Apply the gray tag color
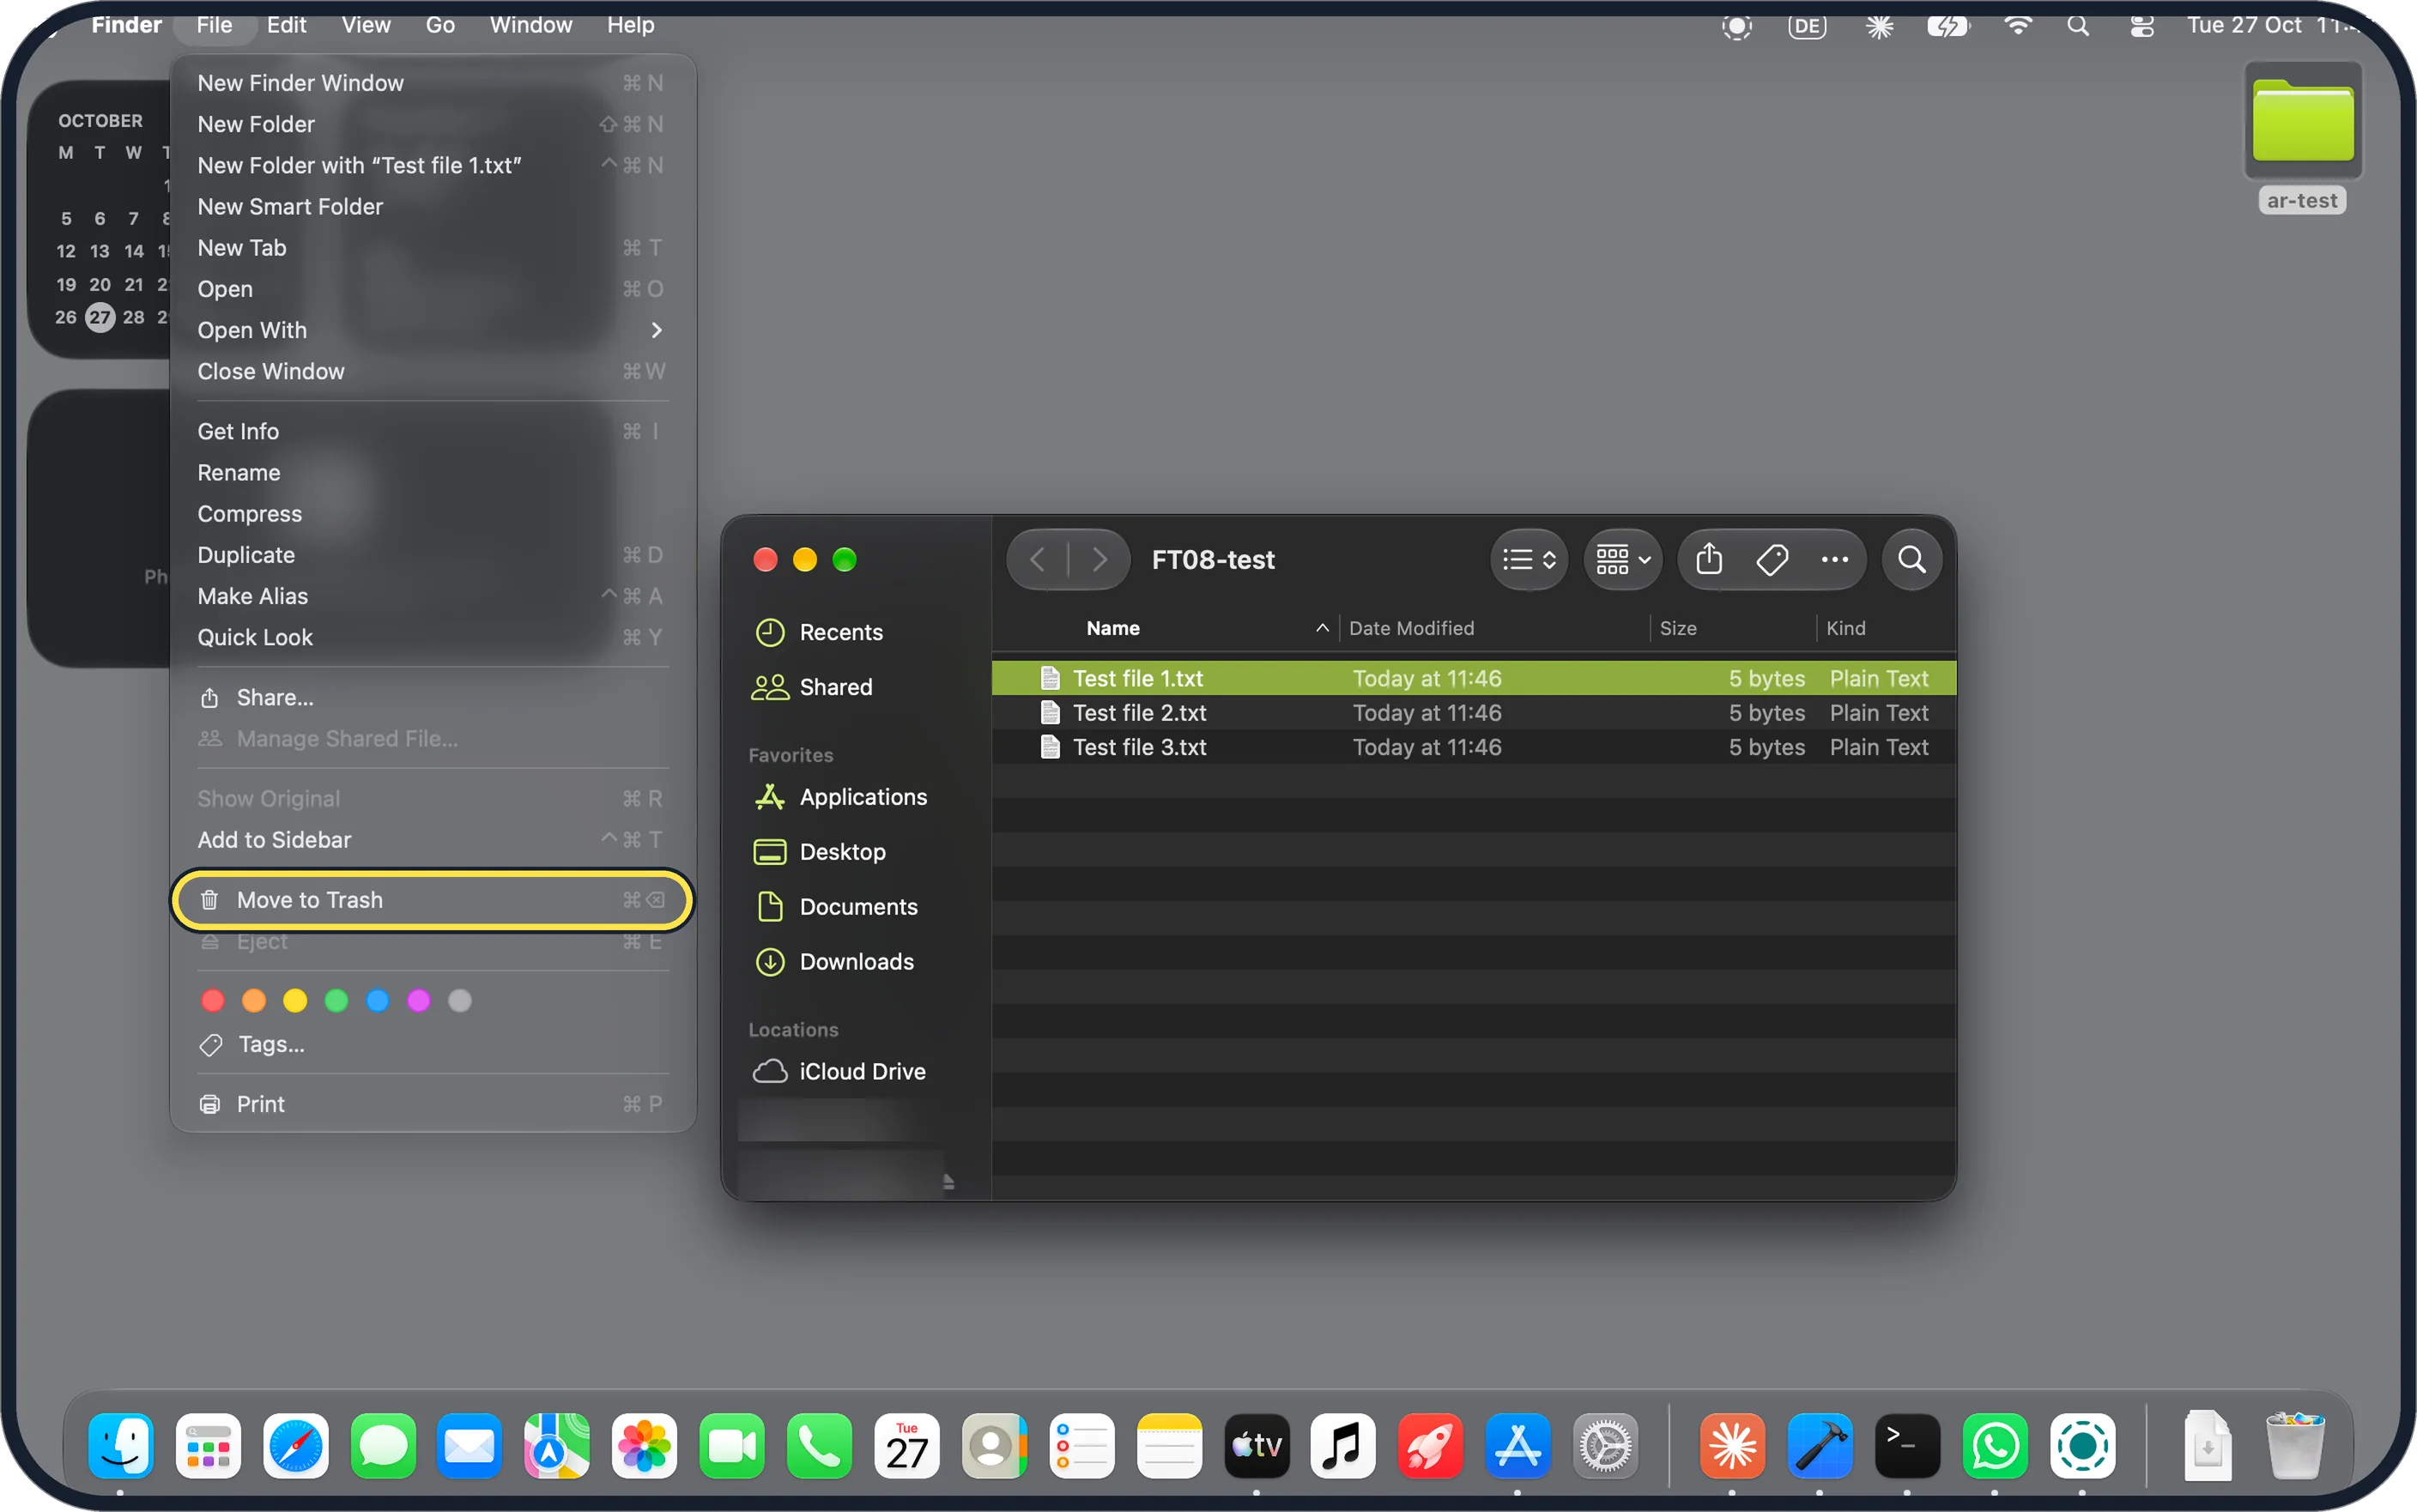 point(460,1000)
